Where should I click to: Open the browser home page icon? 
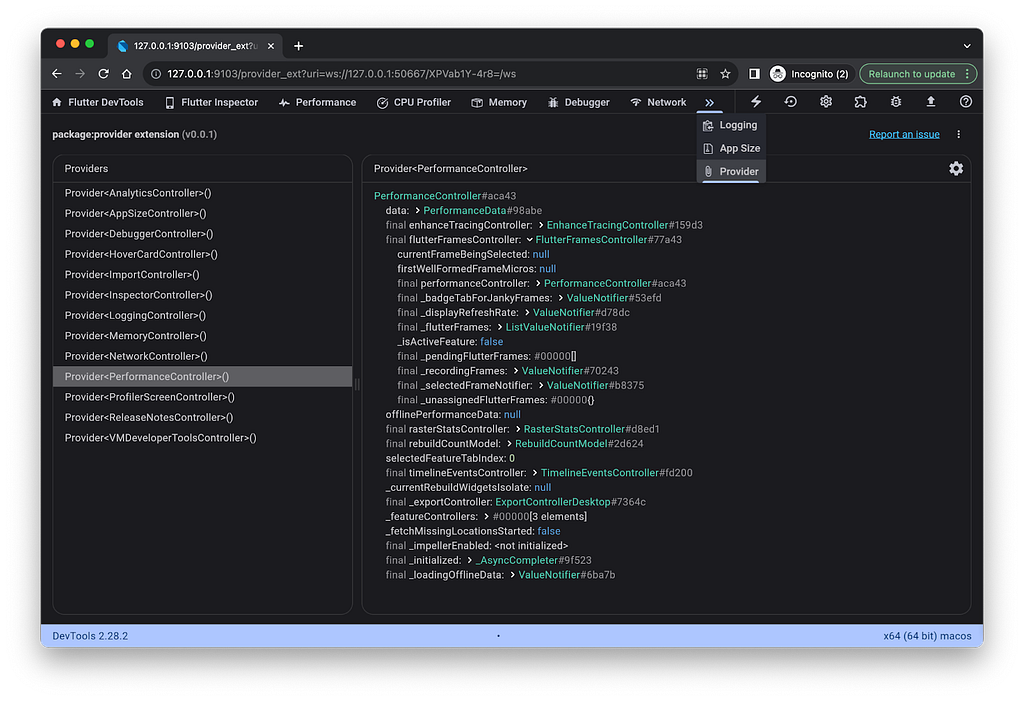[x=127, y=74]
